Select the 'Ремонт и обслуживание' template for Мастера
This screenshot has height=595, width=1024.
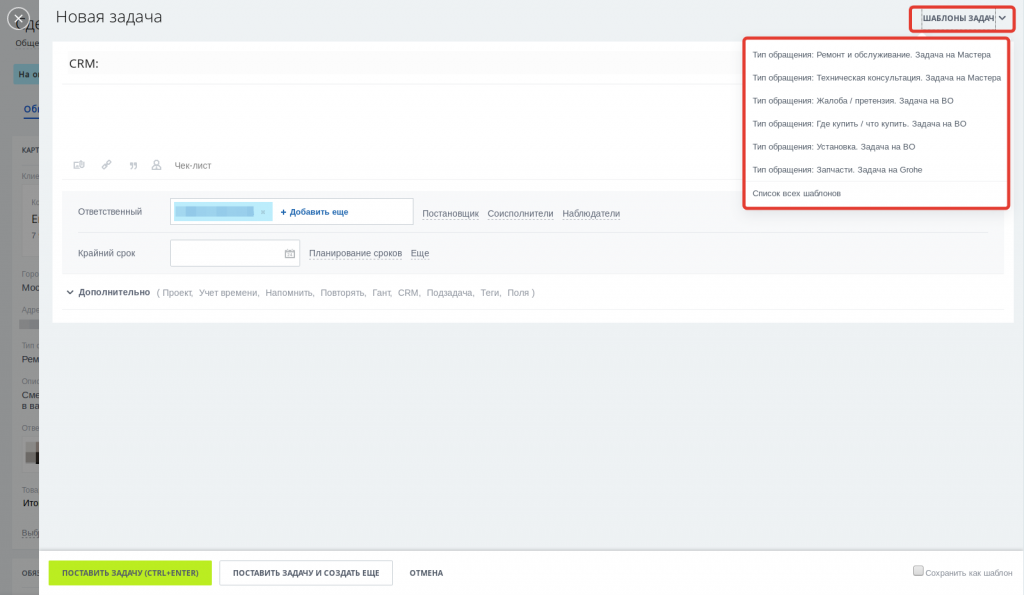click(871, 55)
